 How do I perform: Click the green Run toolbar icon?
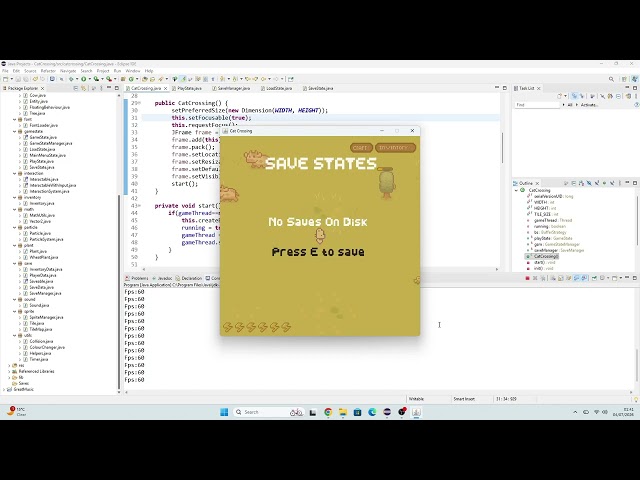[x=84, y=79]
